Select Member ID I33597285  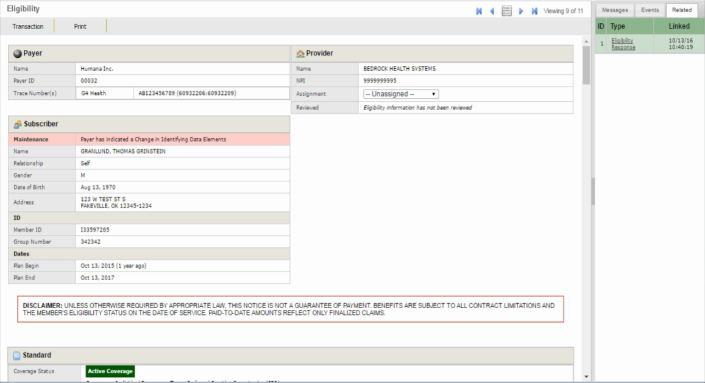click(95, 230)
